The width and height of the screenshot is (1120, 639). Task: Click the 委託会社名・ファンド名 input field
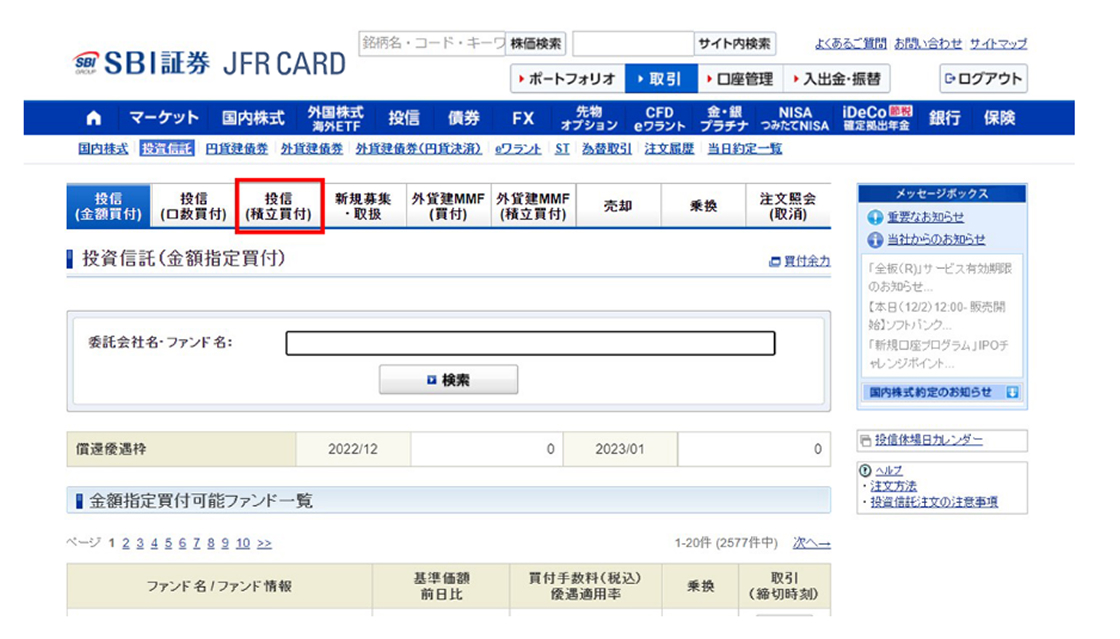pyautogui.click(x=530, y=343)
